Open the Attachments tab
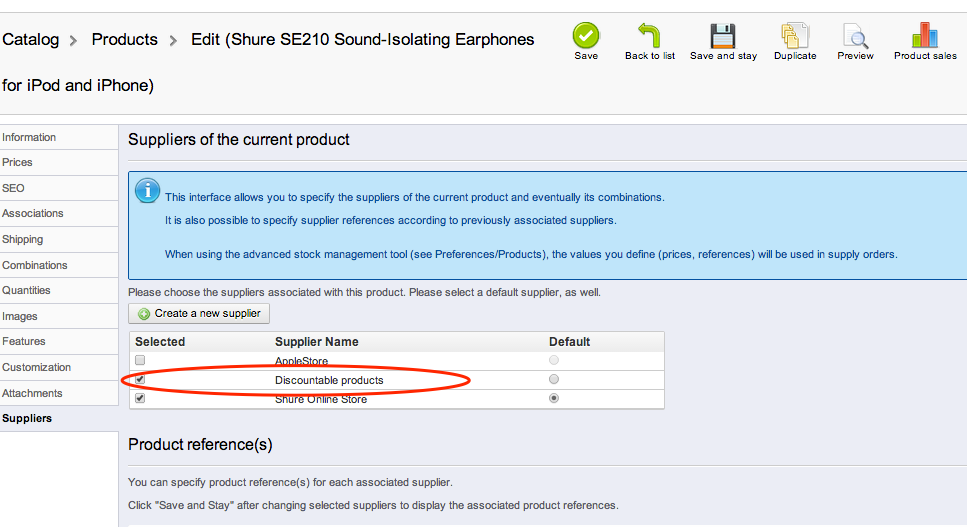This screenshot has height=527, width=967. 32,393
